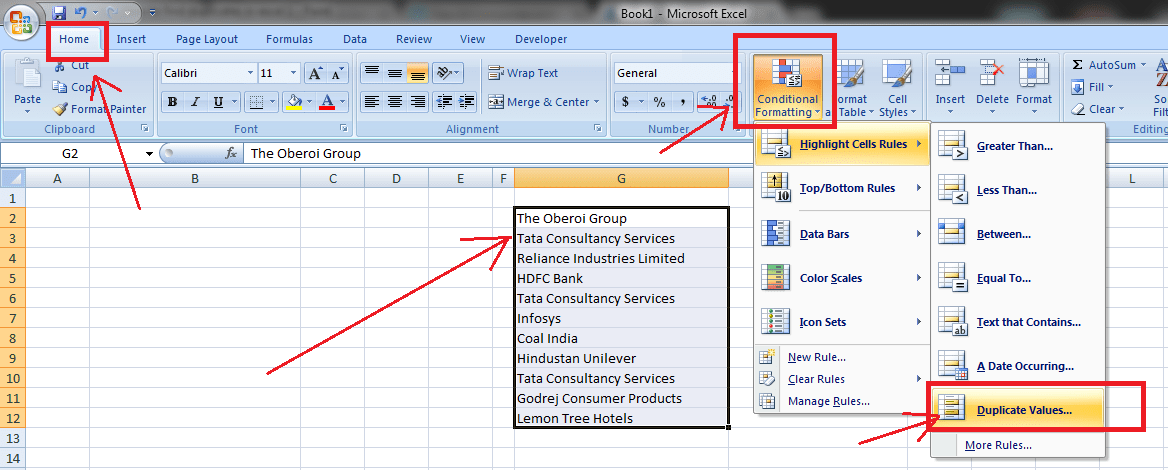This screenshot has width=1168, height=470.
Task: Switch to the Insert tab
Action: [131, 39]
